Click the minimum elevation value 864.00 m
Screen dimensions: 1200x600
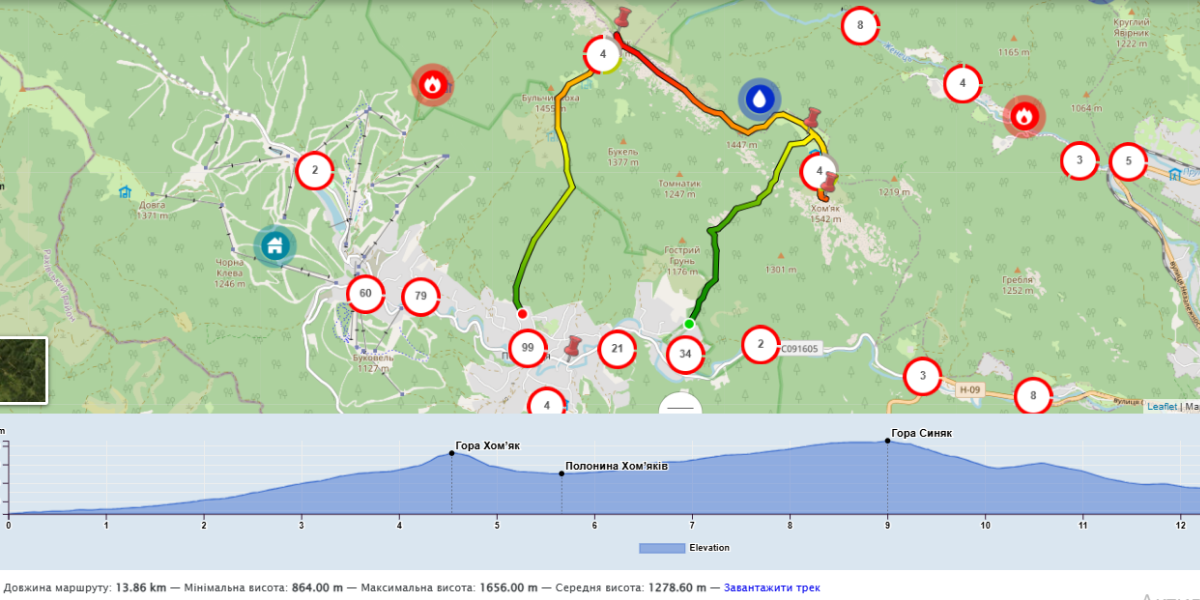(318, 587)
